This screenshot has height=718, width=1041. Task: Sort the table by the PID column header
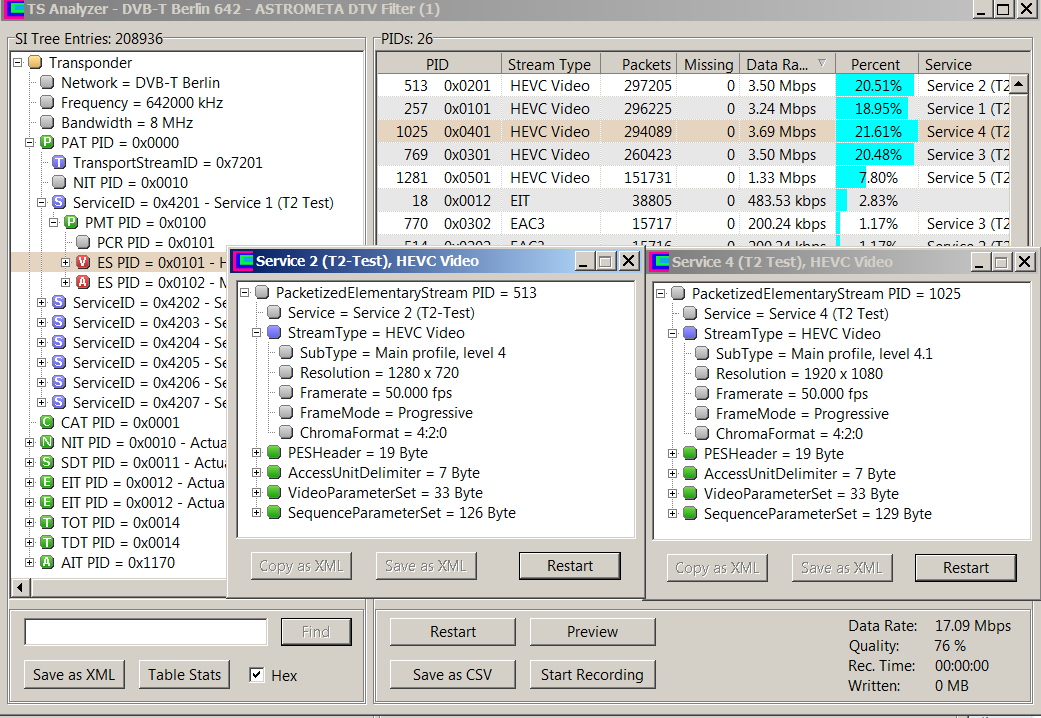[439, 64]
